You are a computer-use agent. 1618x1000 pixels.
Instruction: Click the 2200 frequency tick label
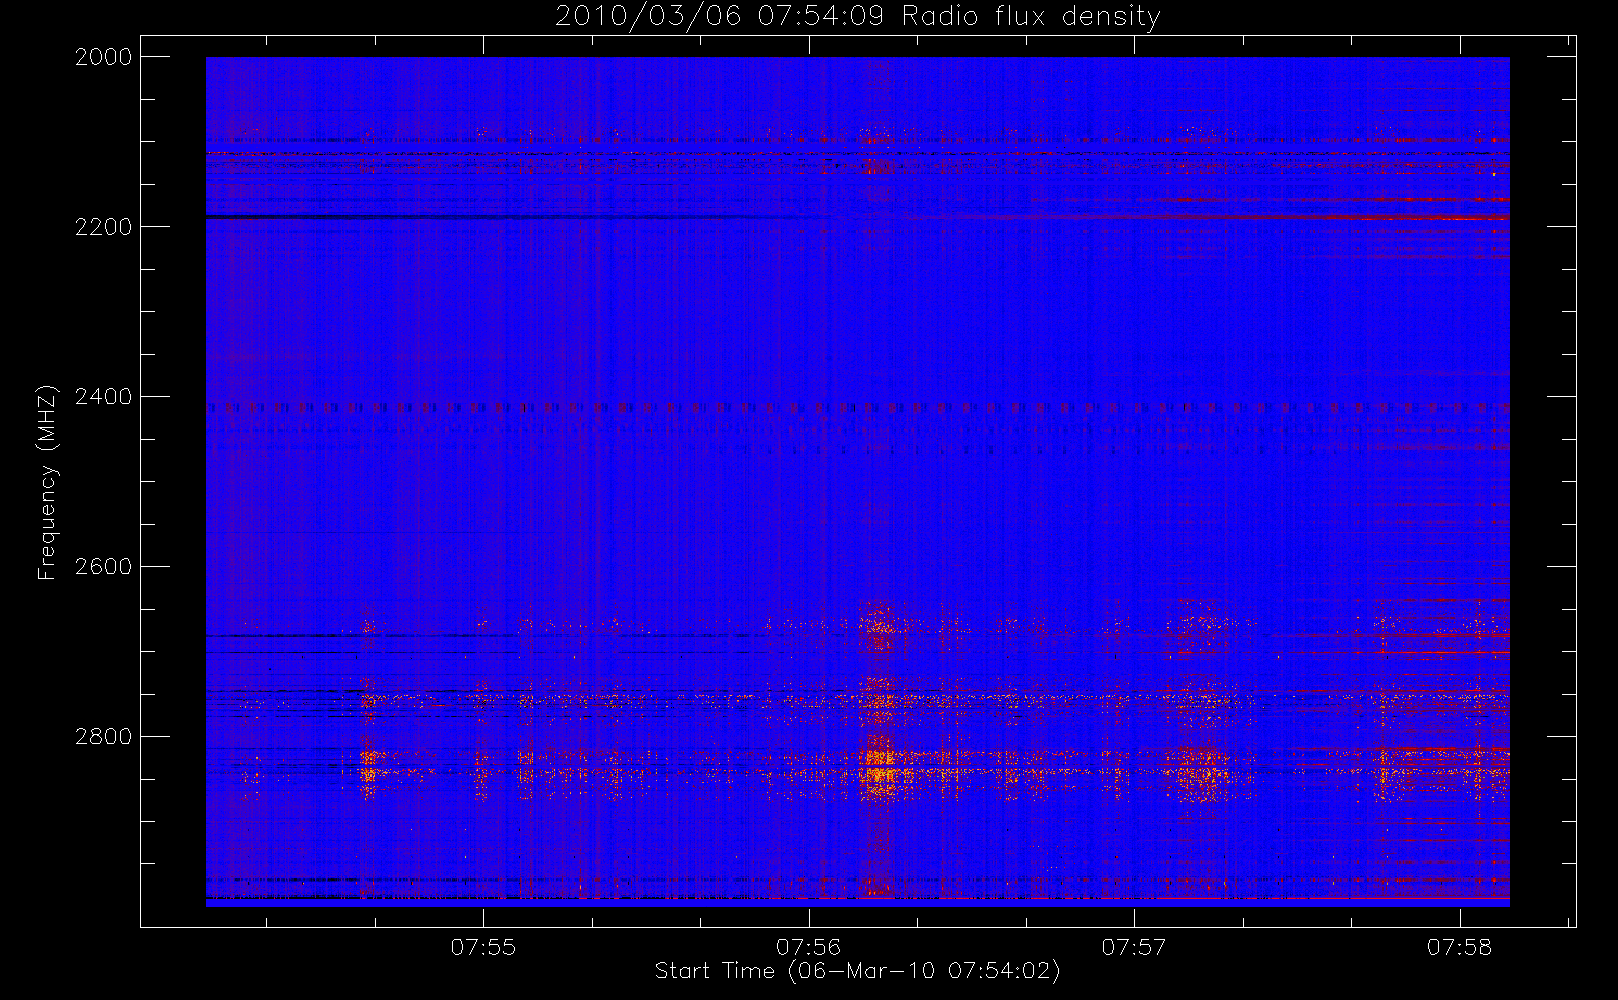coord(104,227)
